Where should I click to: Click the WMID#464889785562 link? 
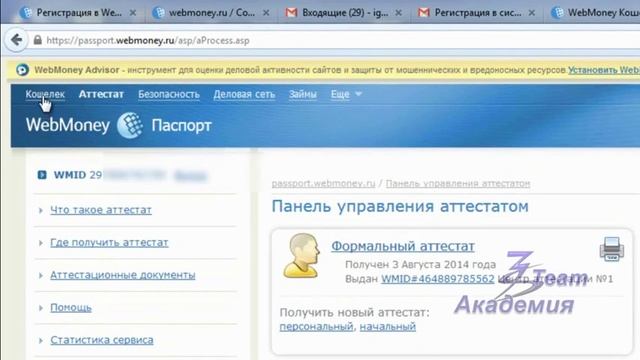[438, 279]
